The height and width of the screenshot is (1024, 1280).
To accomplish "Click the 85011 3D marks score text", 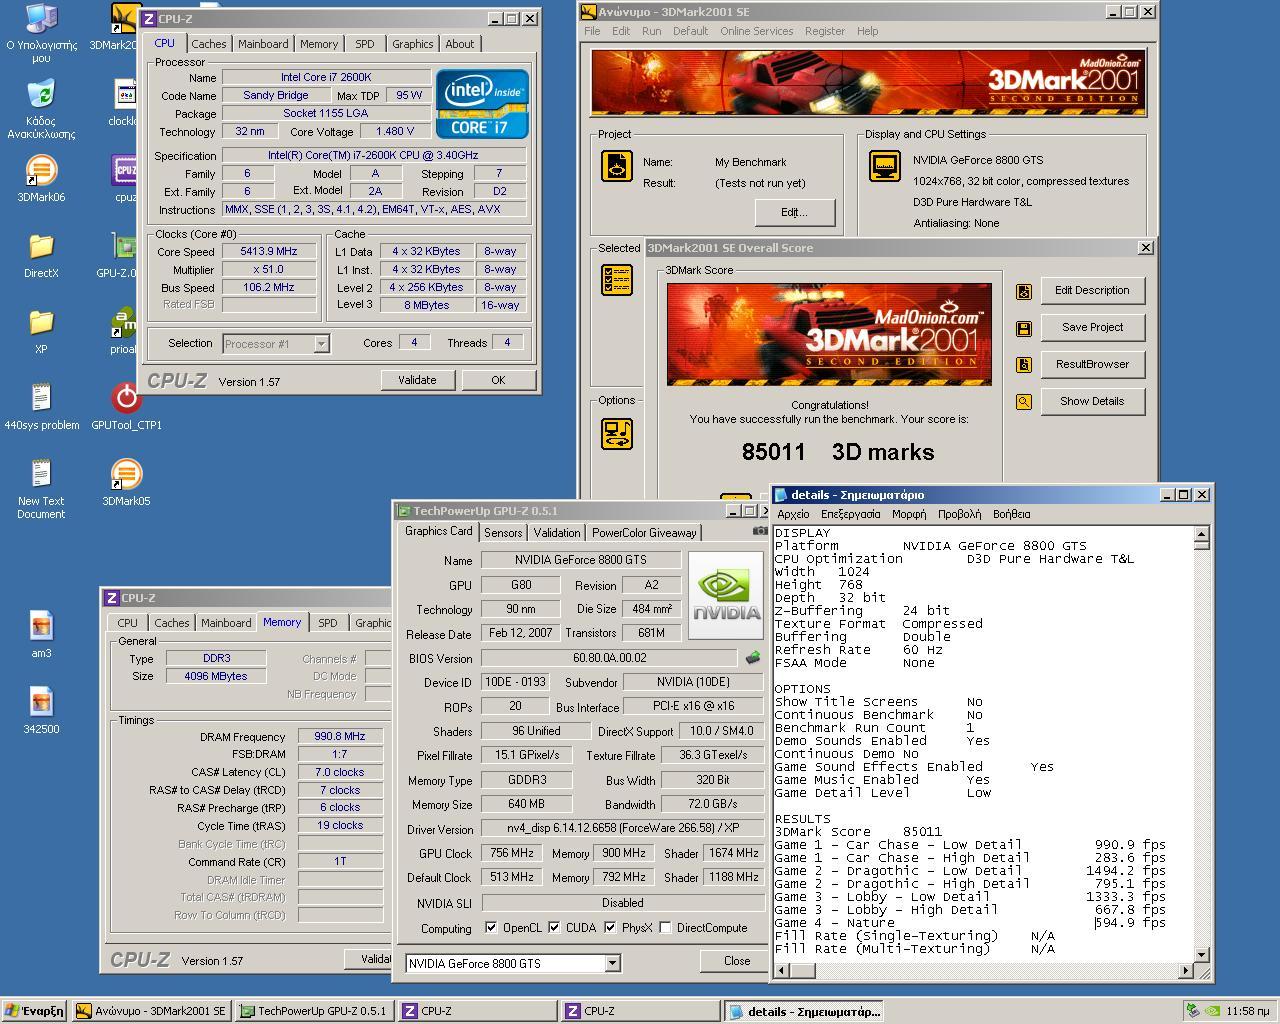I will pyautogui.click(x=838, y=452).
